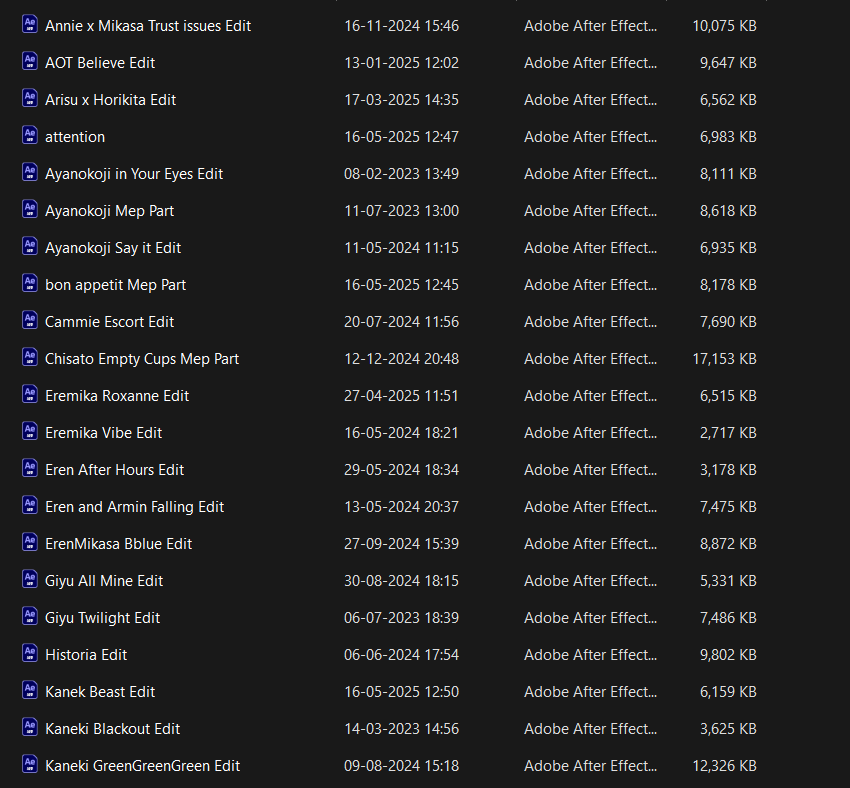Click the icon next to Eren After Hours Edit
This screenshot has height=788, width=850.
coord(29,469)
